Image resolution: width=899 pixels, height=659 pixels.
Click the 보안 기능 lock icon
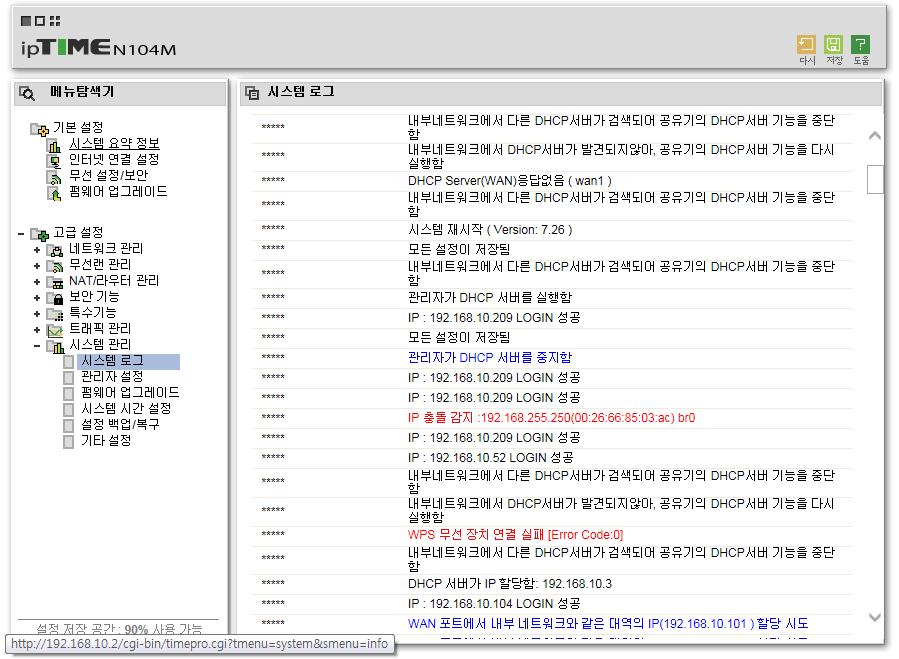(x=55, y=299)
